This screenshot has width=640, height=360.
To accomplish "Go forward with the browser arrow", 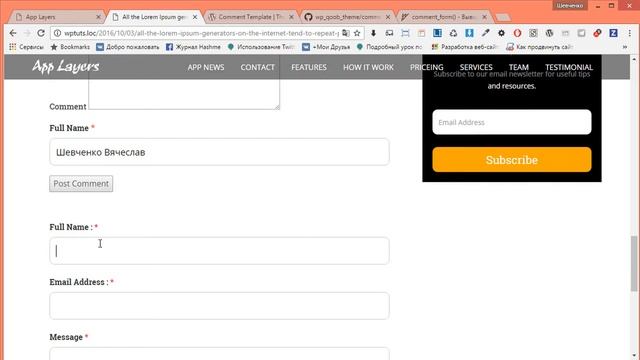I will coord(27,33).
